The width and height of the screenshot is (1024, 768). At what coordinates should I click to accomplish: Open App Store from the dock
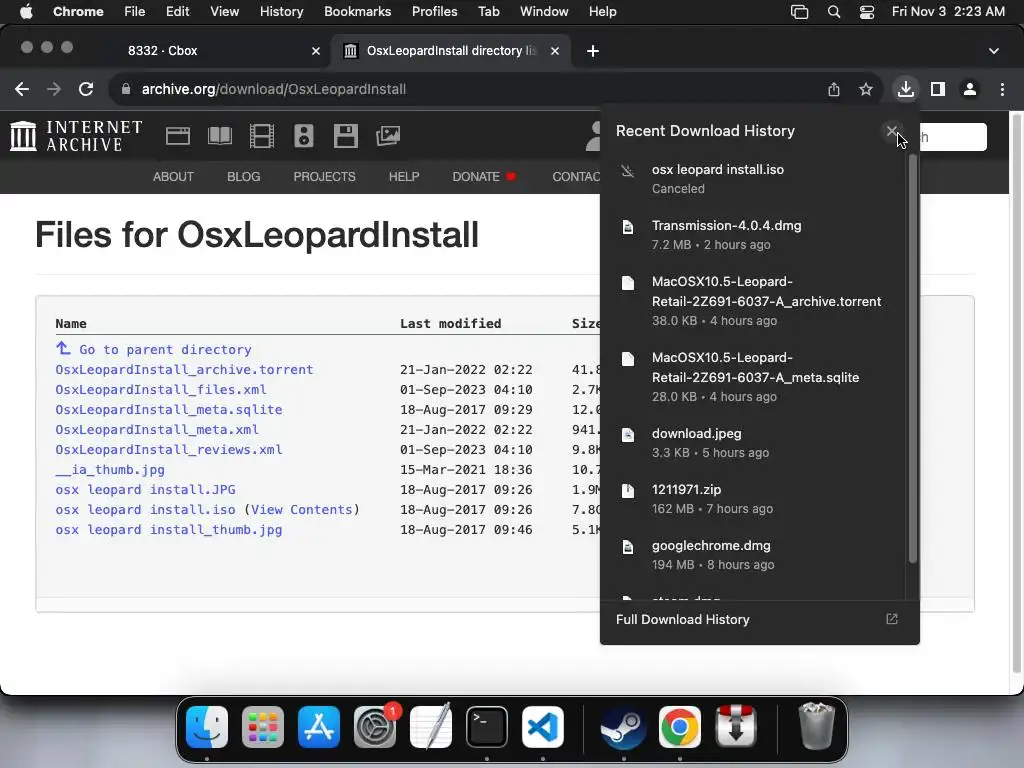pos(319,727)
